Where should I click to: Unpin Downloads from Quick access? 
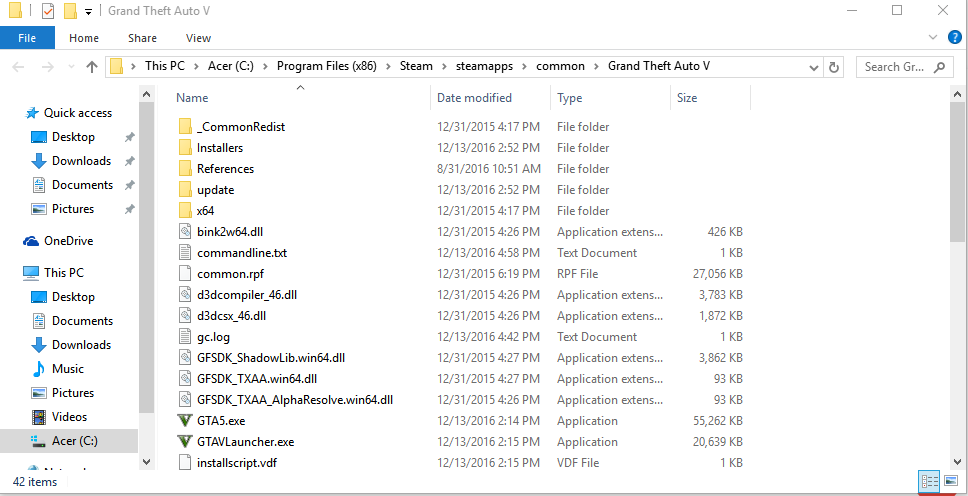[129, 161]
